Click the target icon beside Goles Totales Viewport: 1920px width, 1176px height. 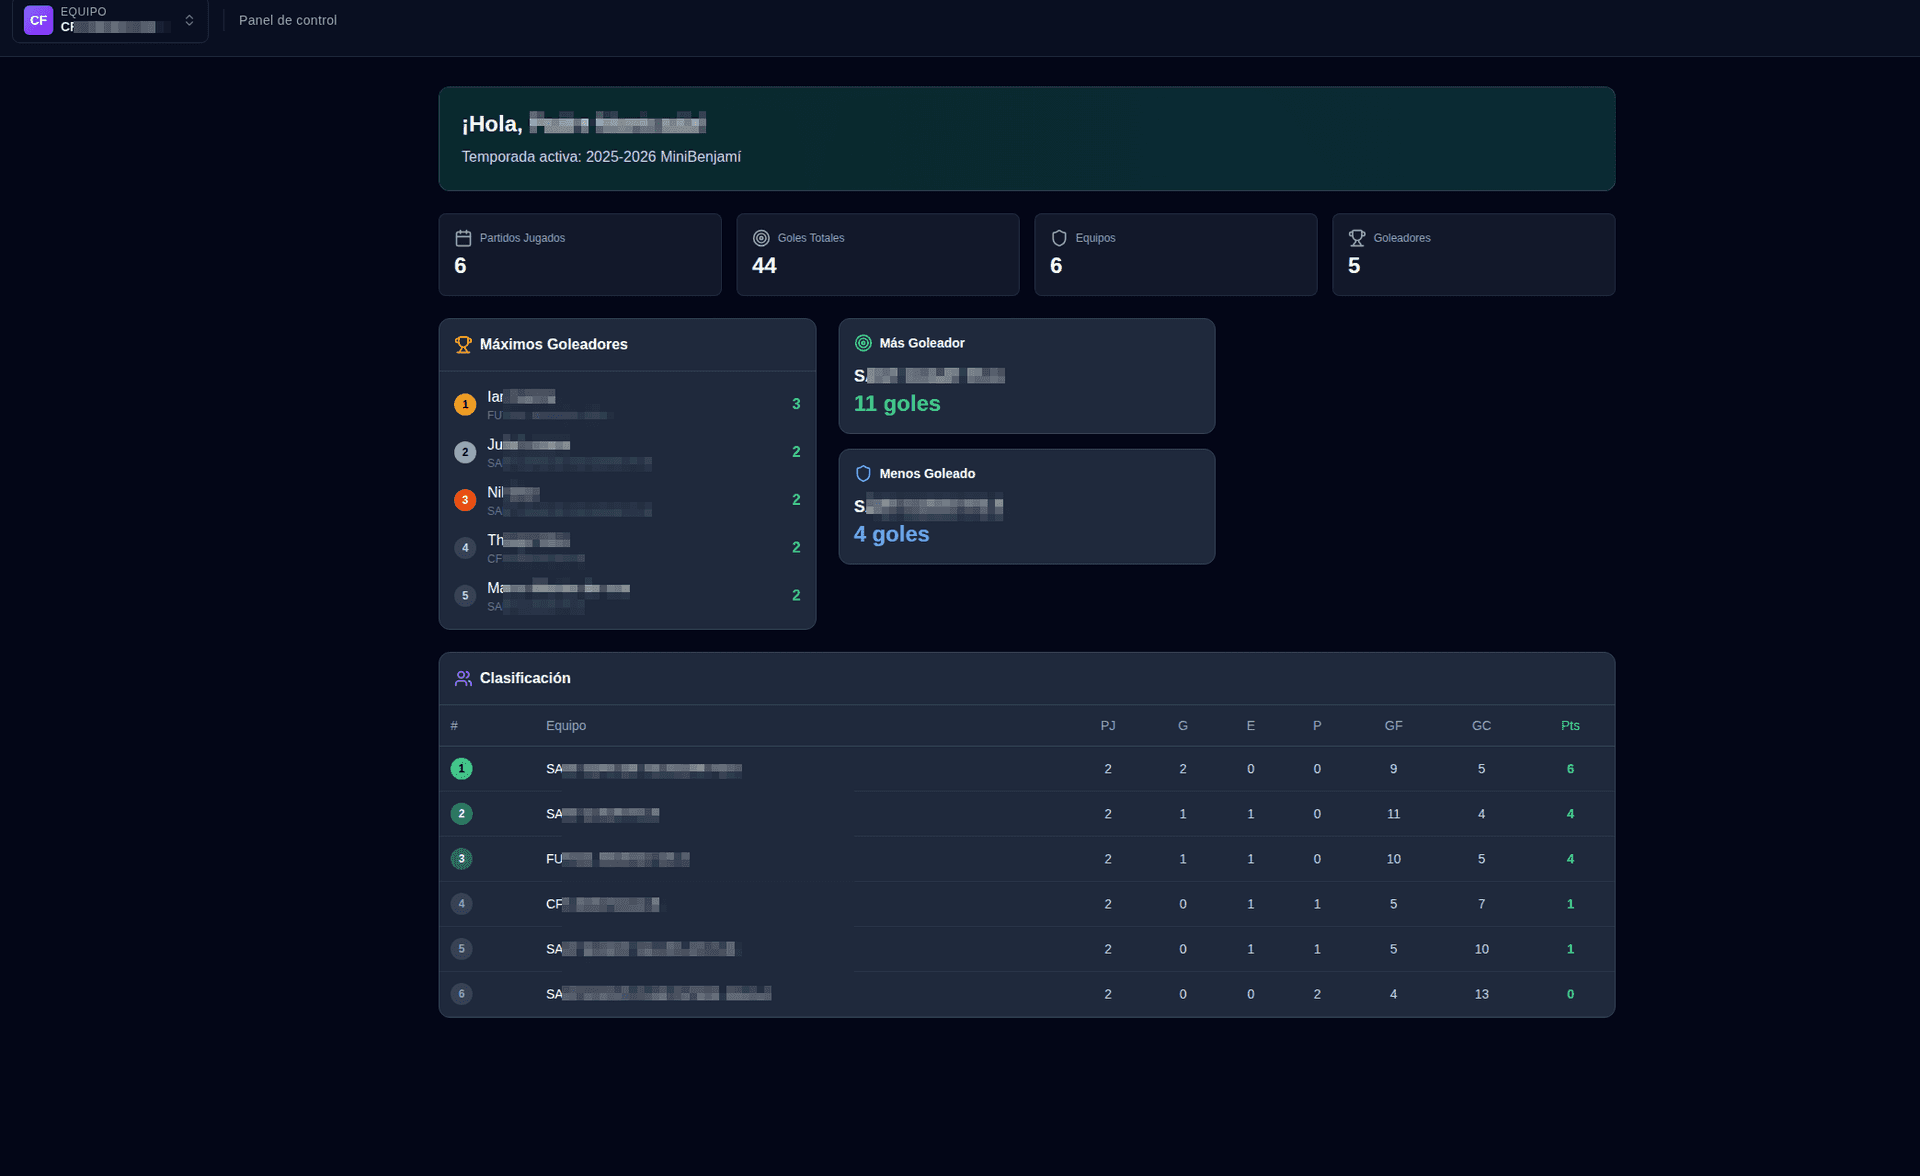point(761,237)
